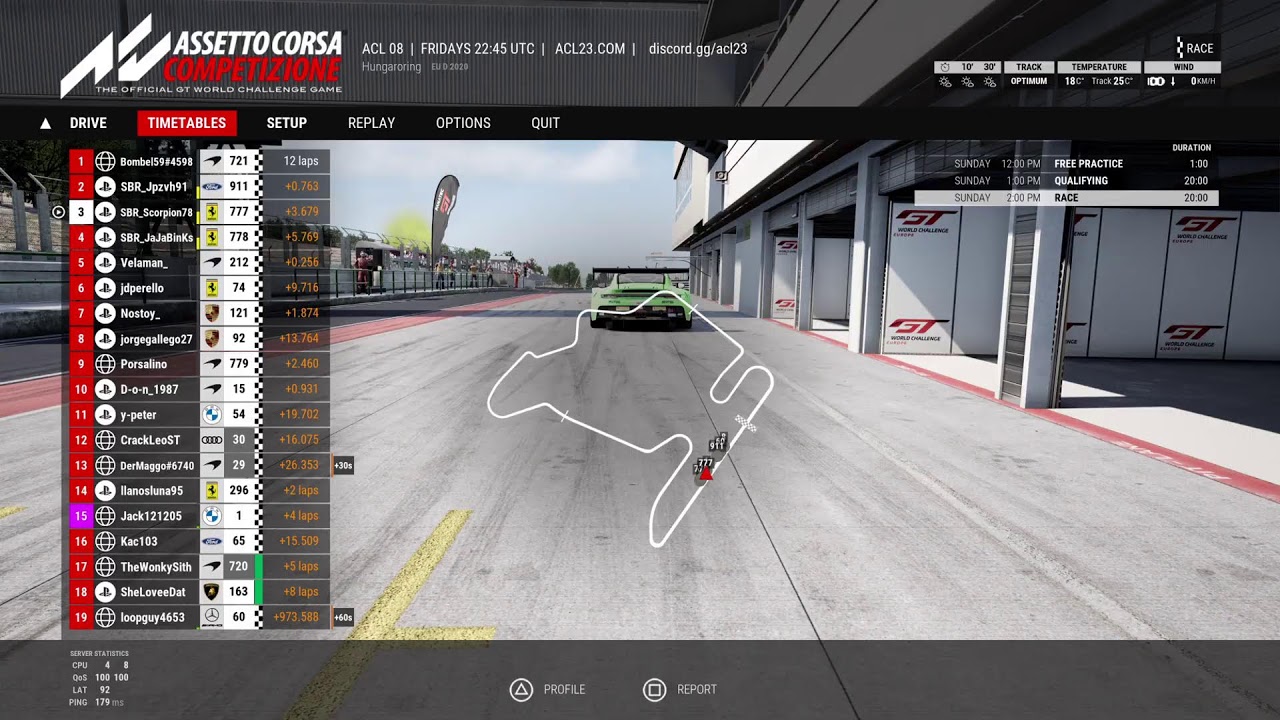Click the Lamborghini logo in SheLoveeDat row
Screen dimensions: 1280x720
click(x=212, y=591)
